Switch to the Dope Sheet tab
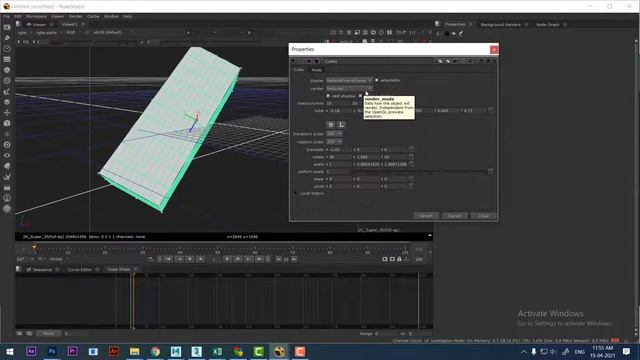The image size is (640, 360). click(x=118, y=269)
